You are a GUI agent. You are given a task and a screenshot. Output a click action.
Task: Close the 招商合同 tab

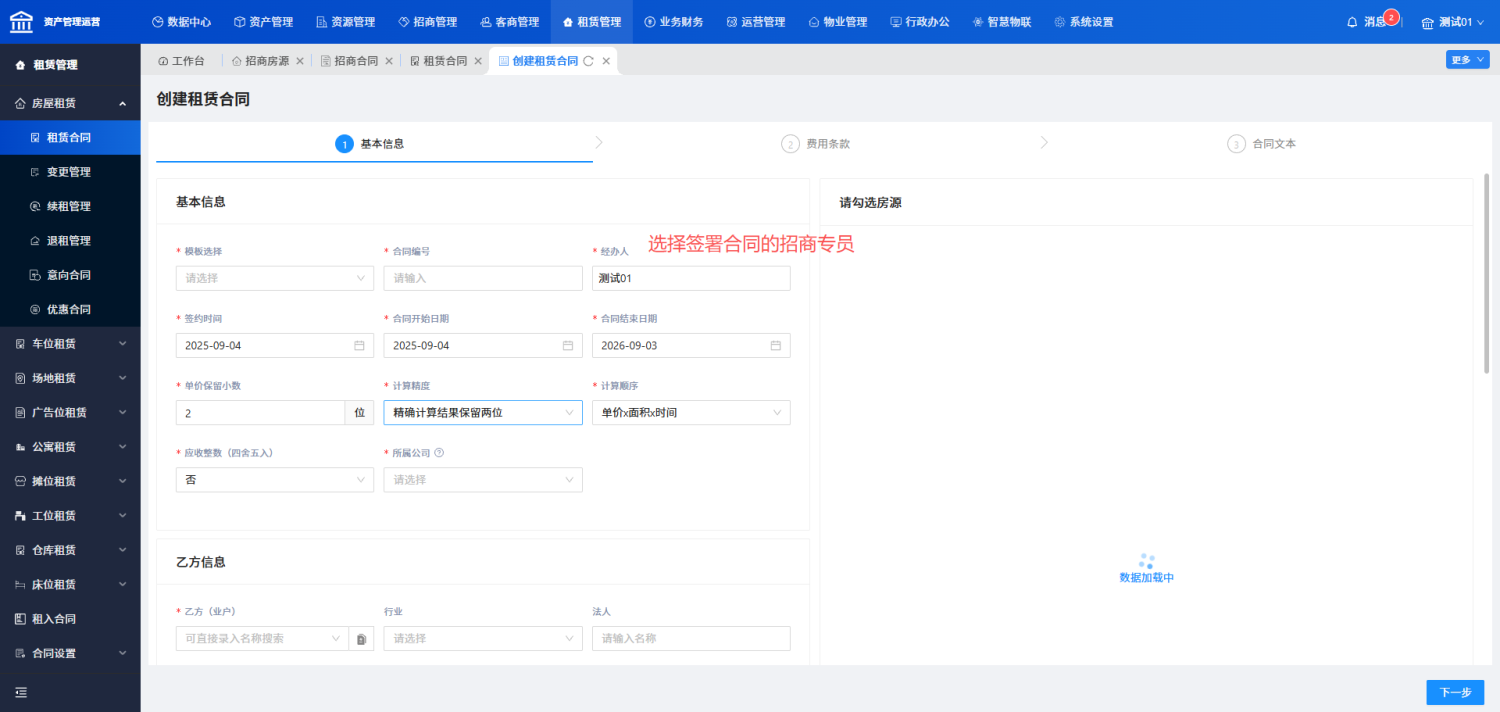coord(389,61)
